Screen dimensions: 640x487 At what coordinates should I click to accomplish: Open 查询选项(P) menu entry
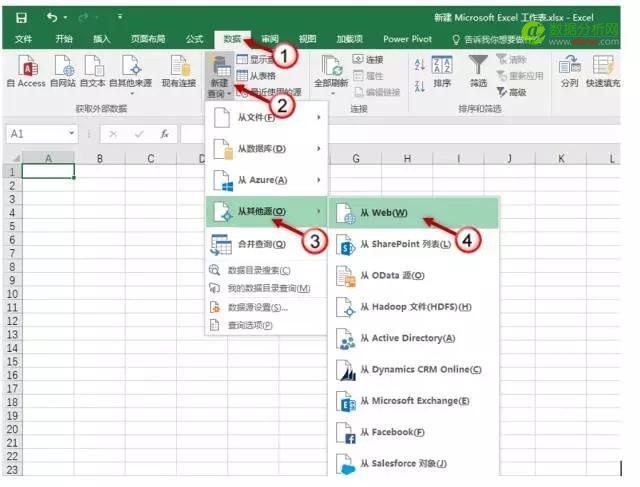[x=267, y=325]
